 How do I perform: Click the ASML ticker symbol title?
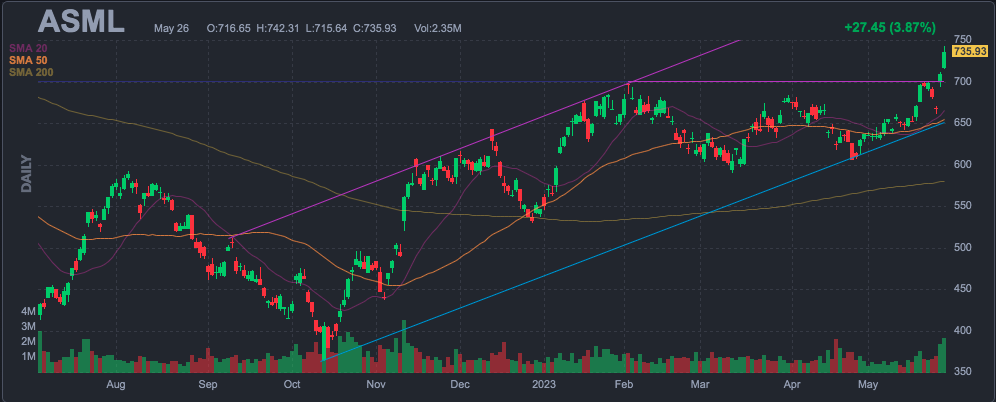(x=81, y=21)
